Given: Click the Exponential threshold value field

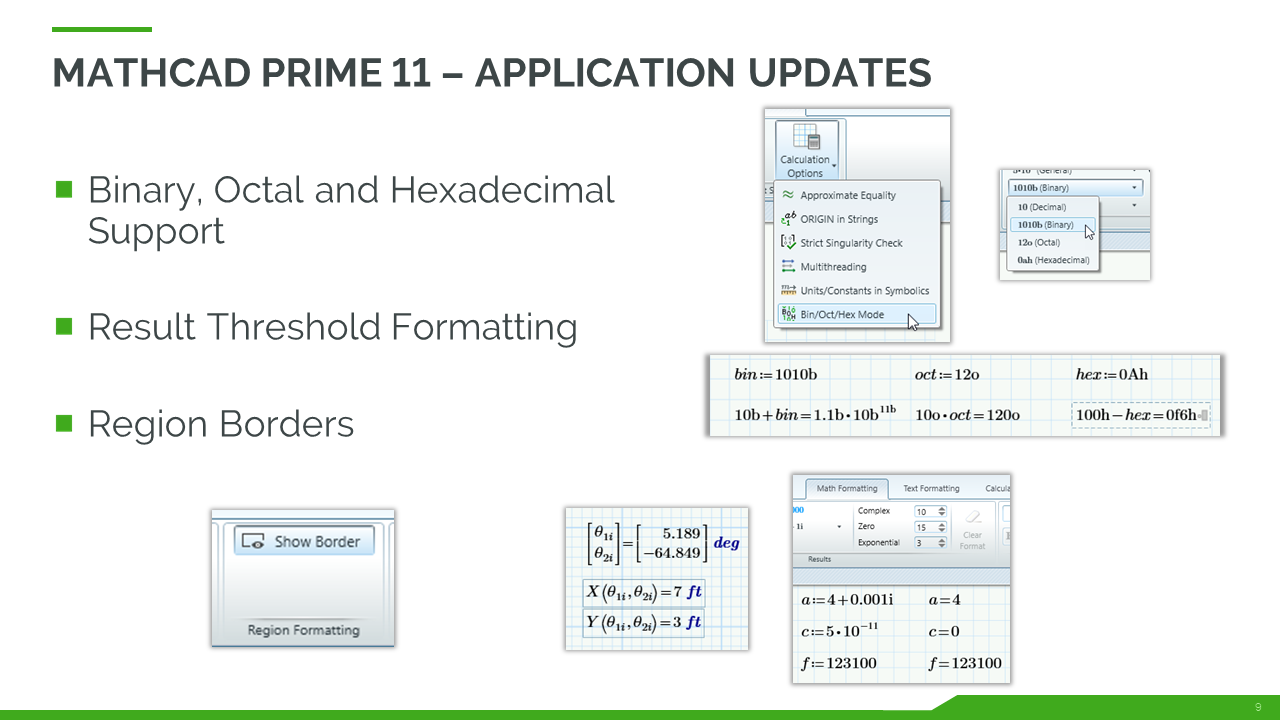Looking at the screenshot, I should coord(924,542).
